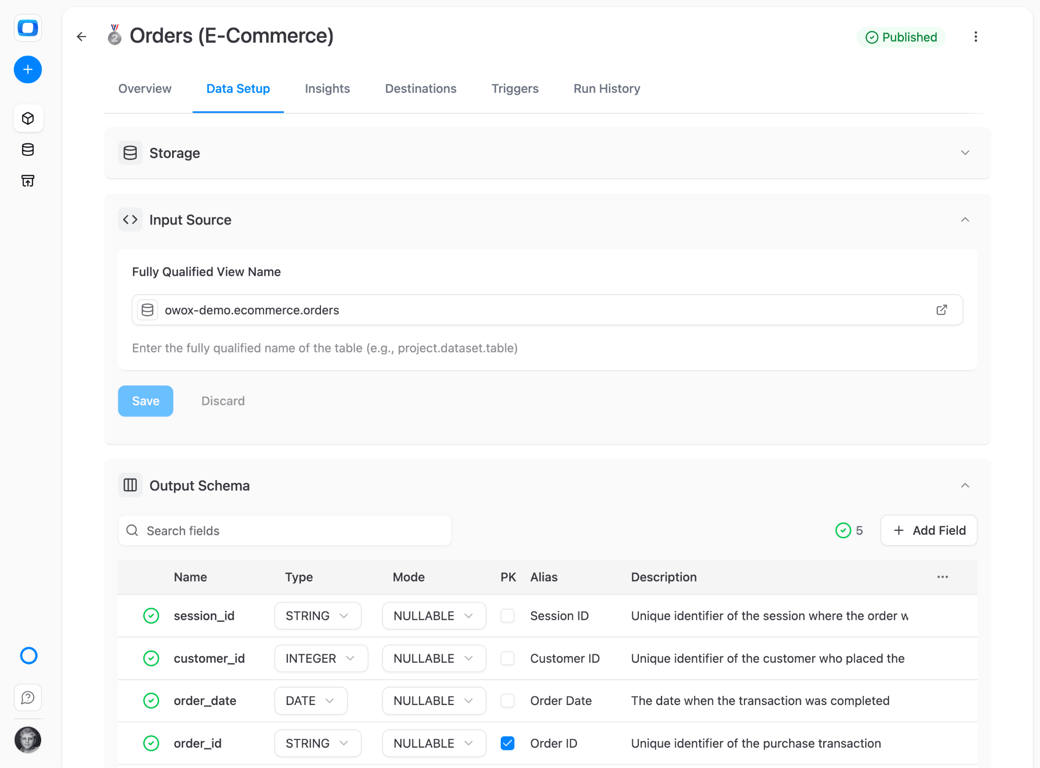Image resolution: width=1040 pixels, height=768 pixels.
Task: Open the database icon in the sidebar
Action: pyautogui.click(x=28, y=150)
